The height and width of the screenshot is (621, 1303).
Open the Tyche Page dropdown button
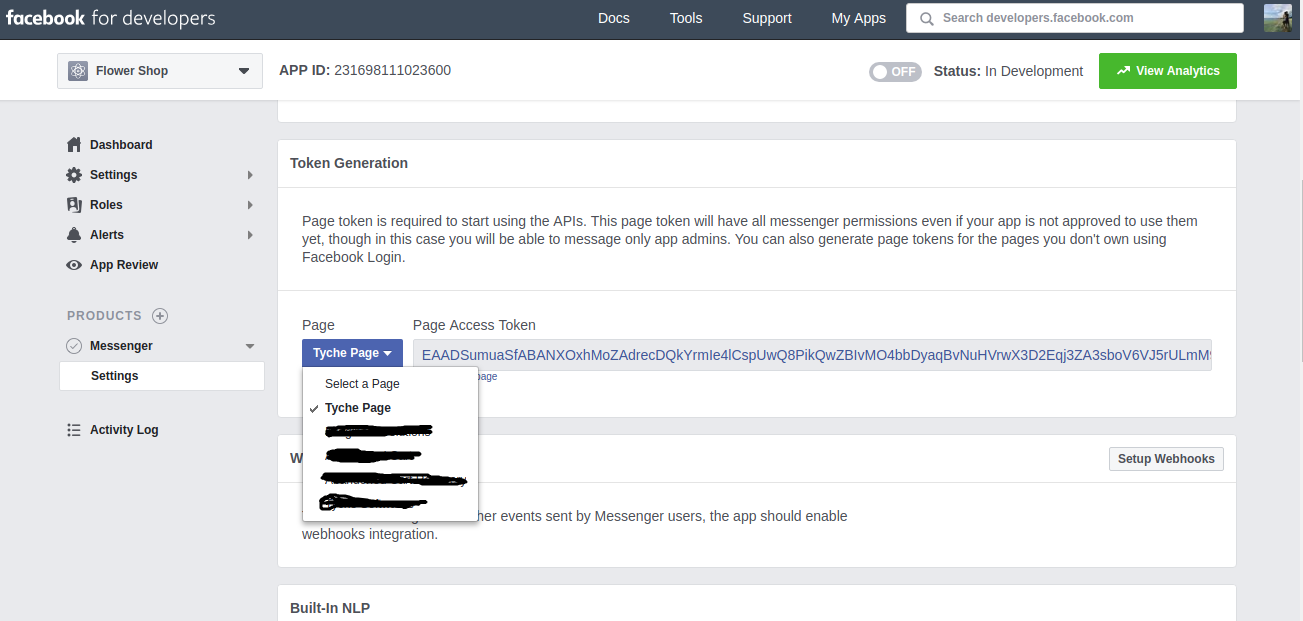pyautogui.click(x=352, y=353)
